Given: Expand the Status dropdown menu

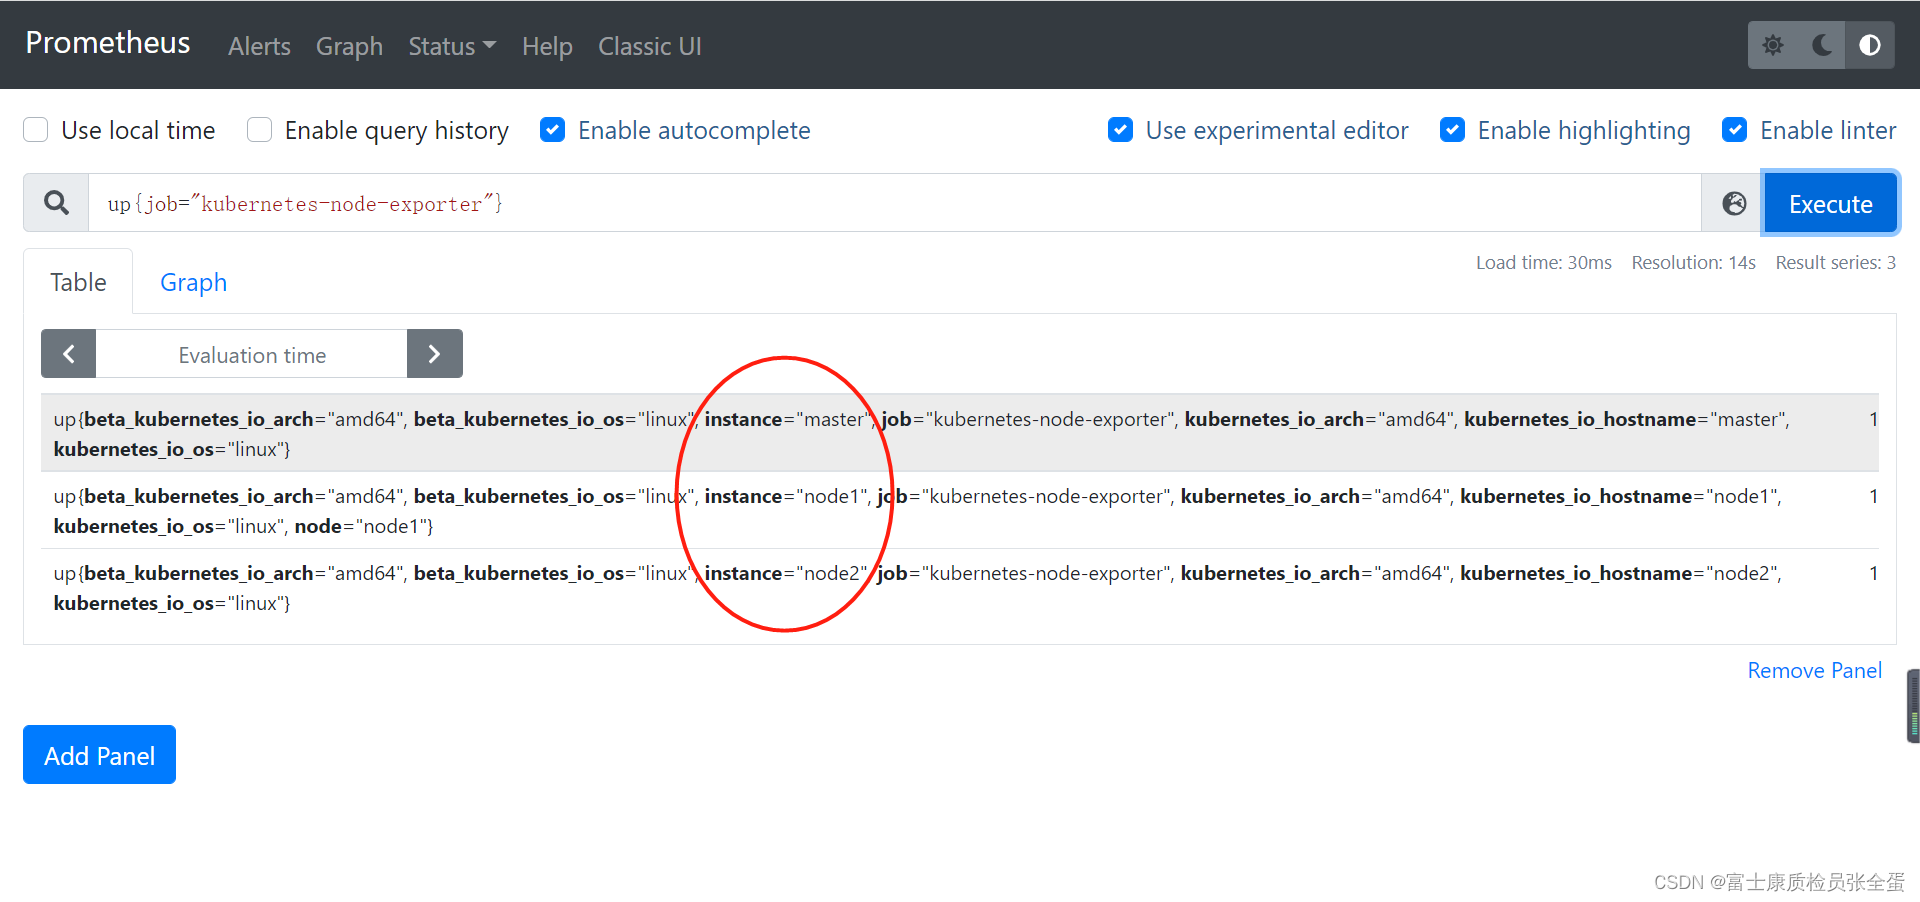Looking at the screenshot, I should pyautogui.click(x=452, y=46).
